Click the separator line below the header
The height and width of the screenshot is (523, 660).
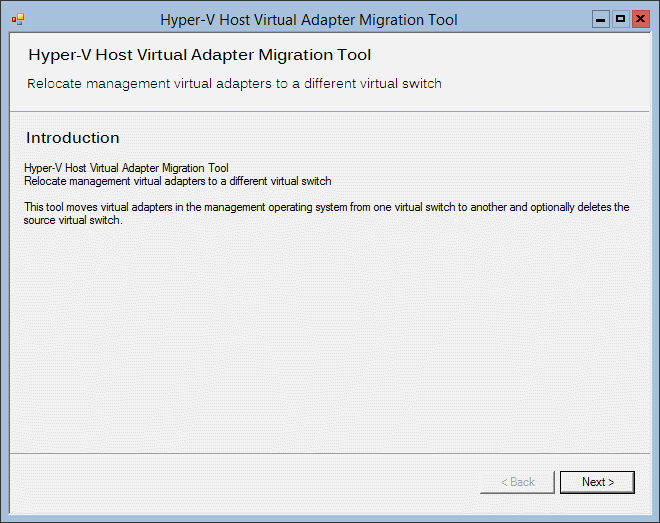pos(330,112)
